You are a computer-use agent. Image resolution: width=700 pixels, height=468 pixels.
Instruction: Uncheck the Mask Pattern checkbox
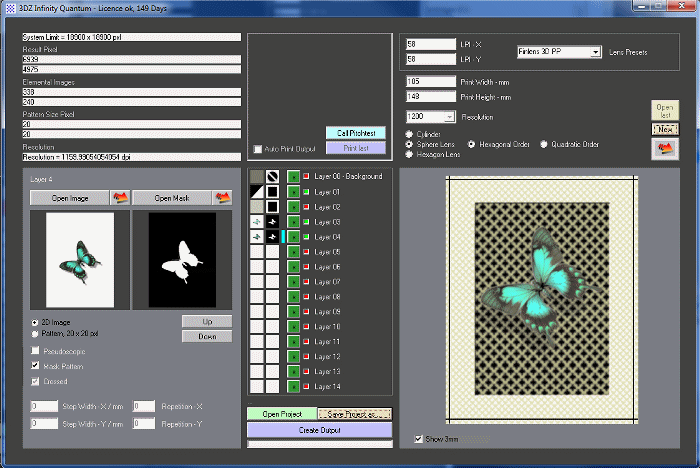tap(36, 366)
